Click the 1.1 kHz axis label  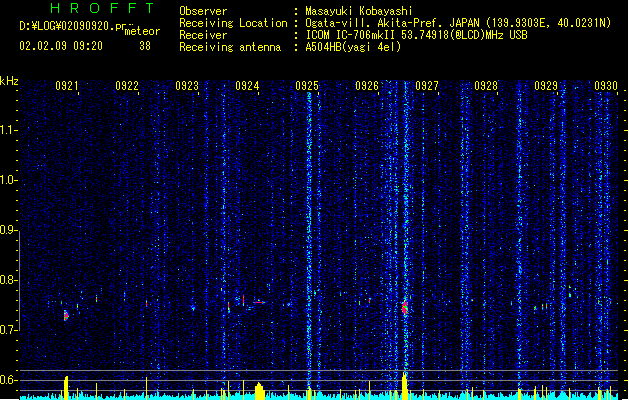click(9, 130)
